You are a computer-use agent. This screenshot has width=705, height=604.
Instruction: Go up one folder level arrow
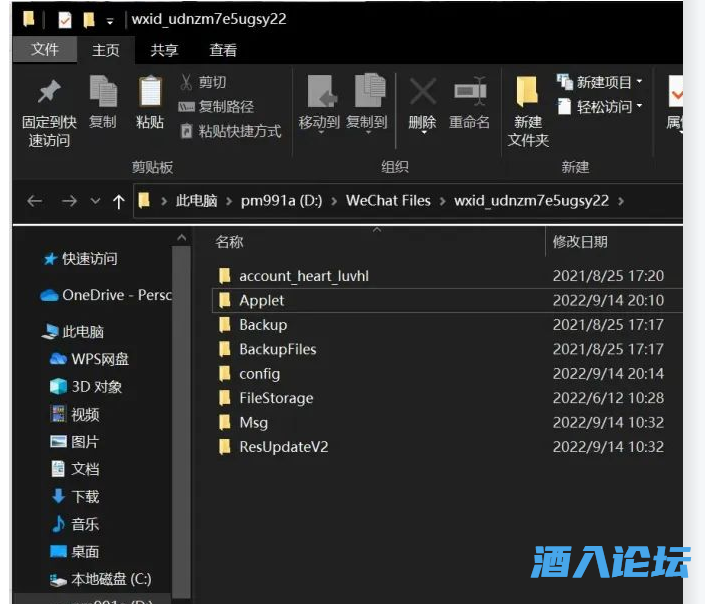119,201
